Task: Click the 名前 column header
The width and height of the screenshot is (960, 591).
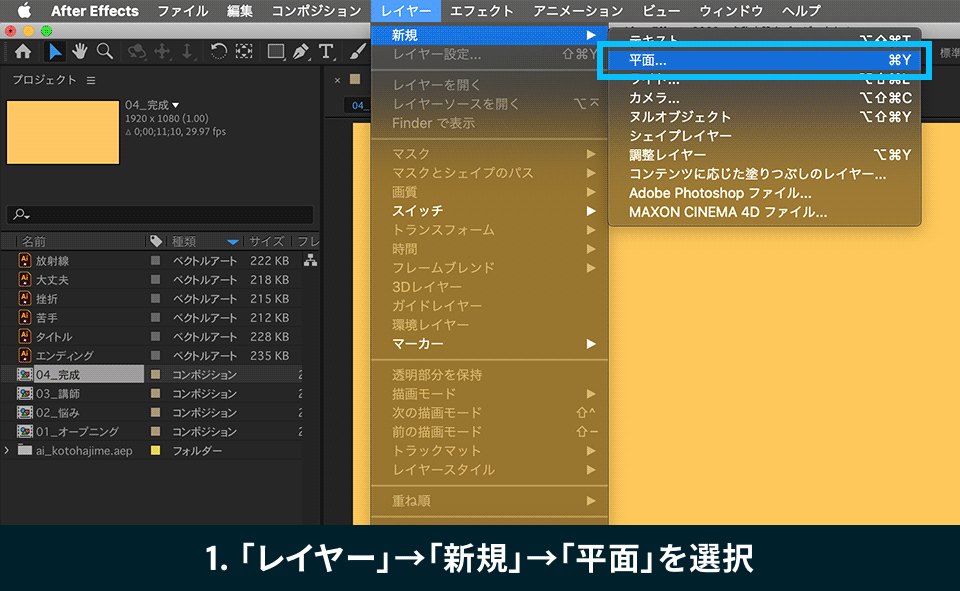Action: click(x=34, y=241)
